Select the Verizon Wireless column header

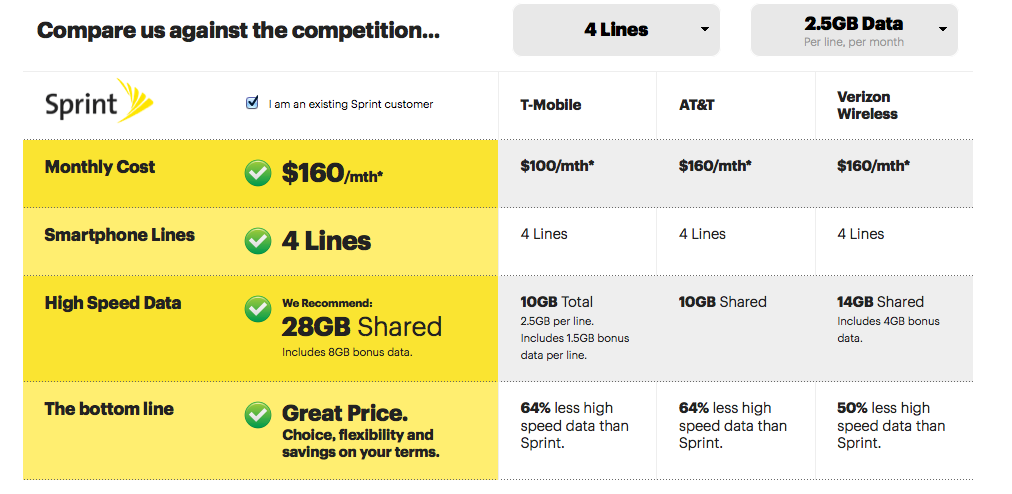(867, 105)
